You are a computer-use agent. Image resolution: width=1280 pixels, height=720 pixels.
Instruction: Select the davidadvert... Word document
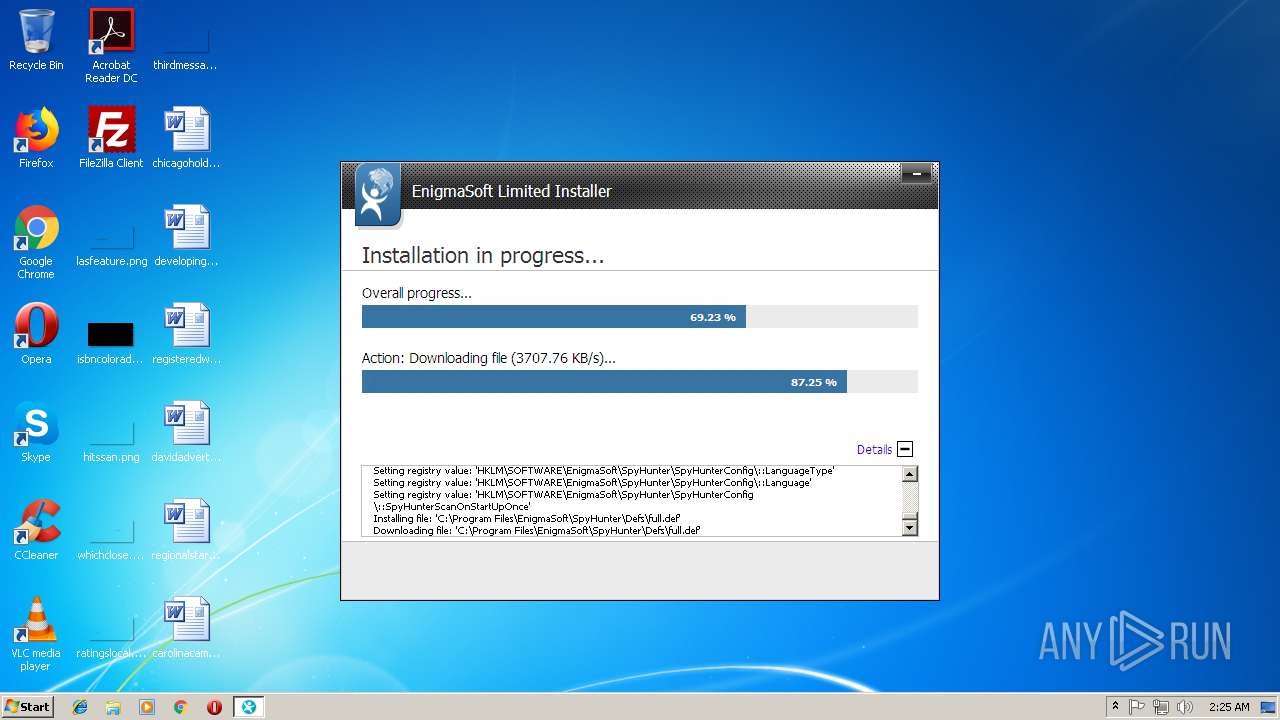(186, 431)
